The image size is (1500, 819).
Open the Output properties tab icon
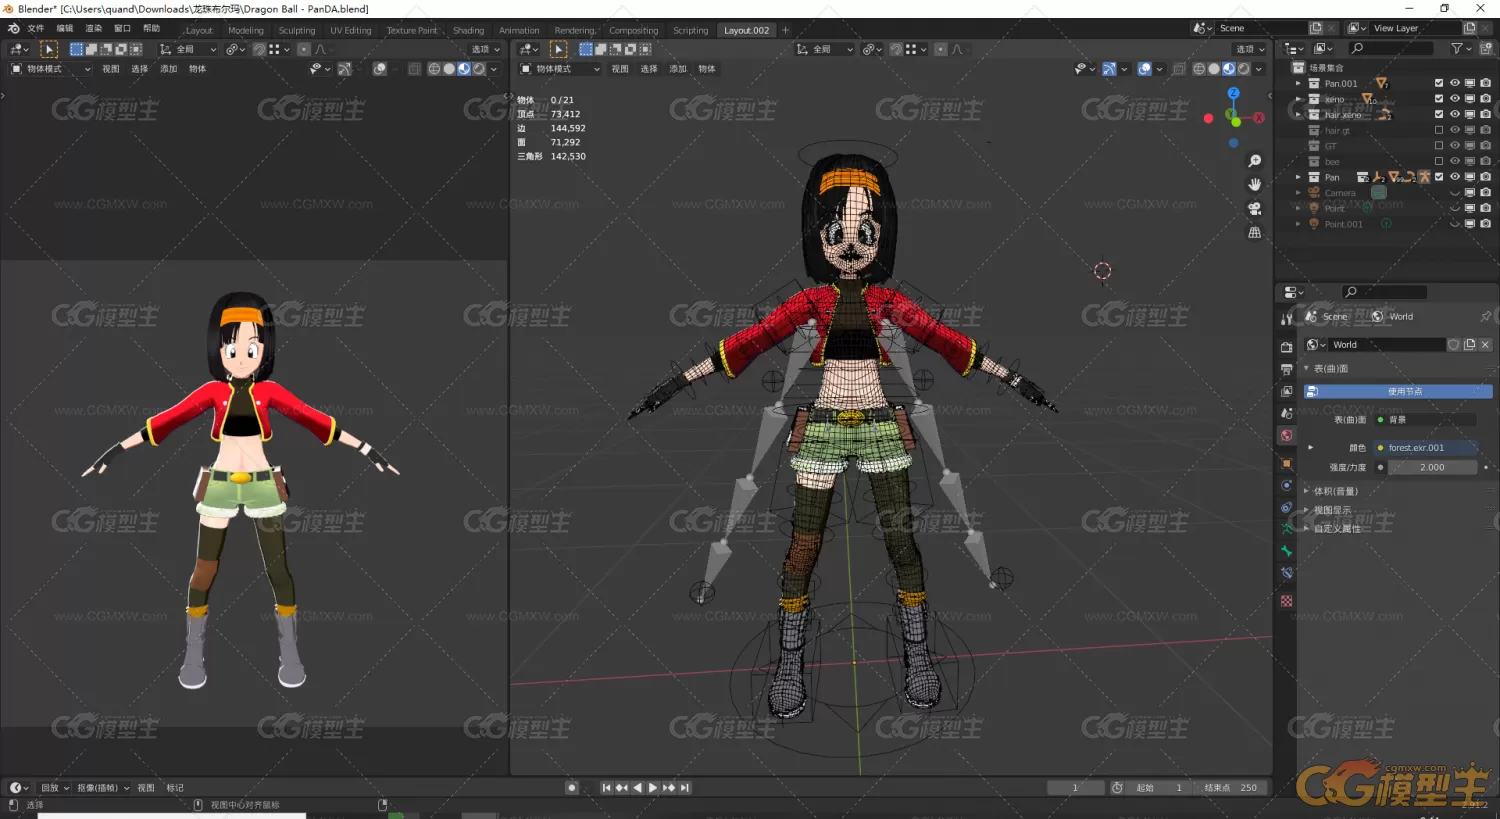tap(1286, 369)
